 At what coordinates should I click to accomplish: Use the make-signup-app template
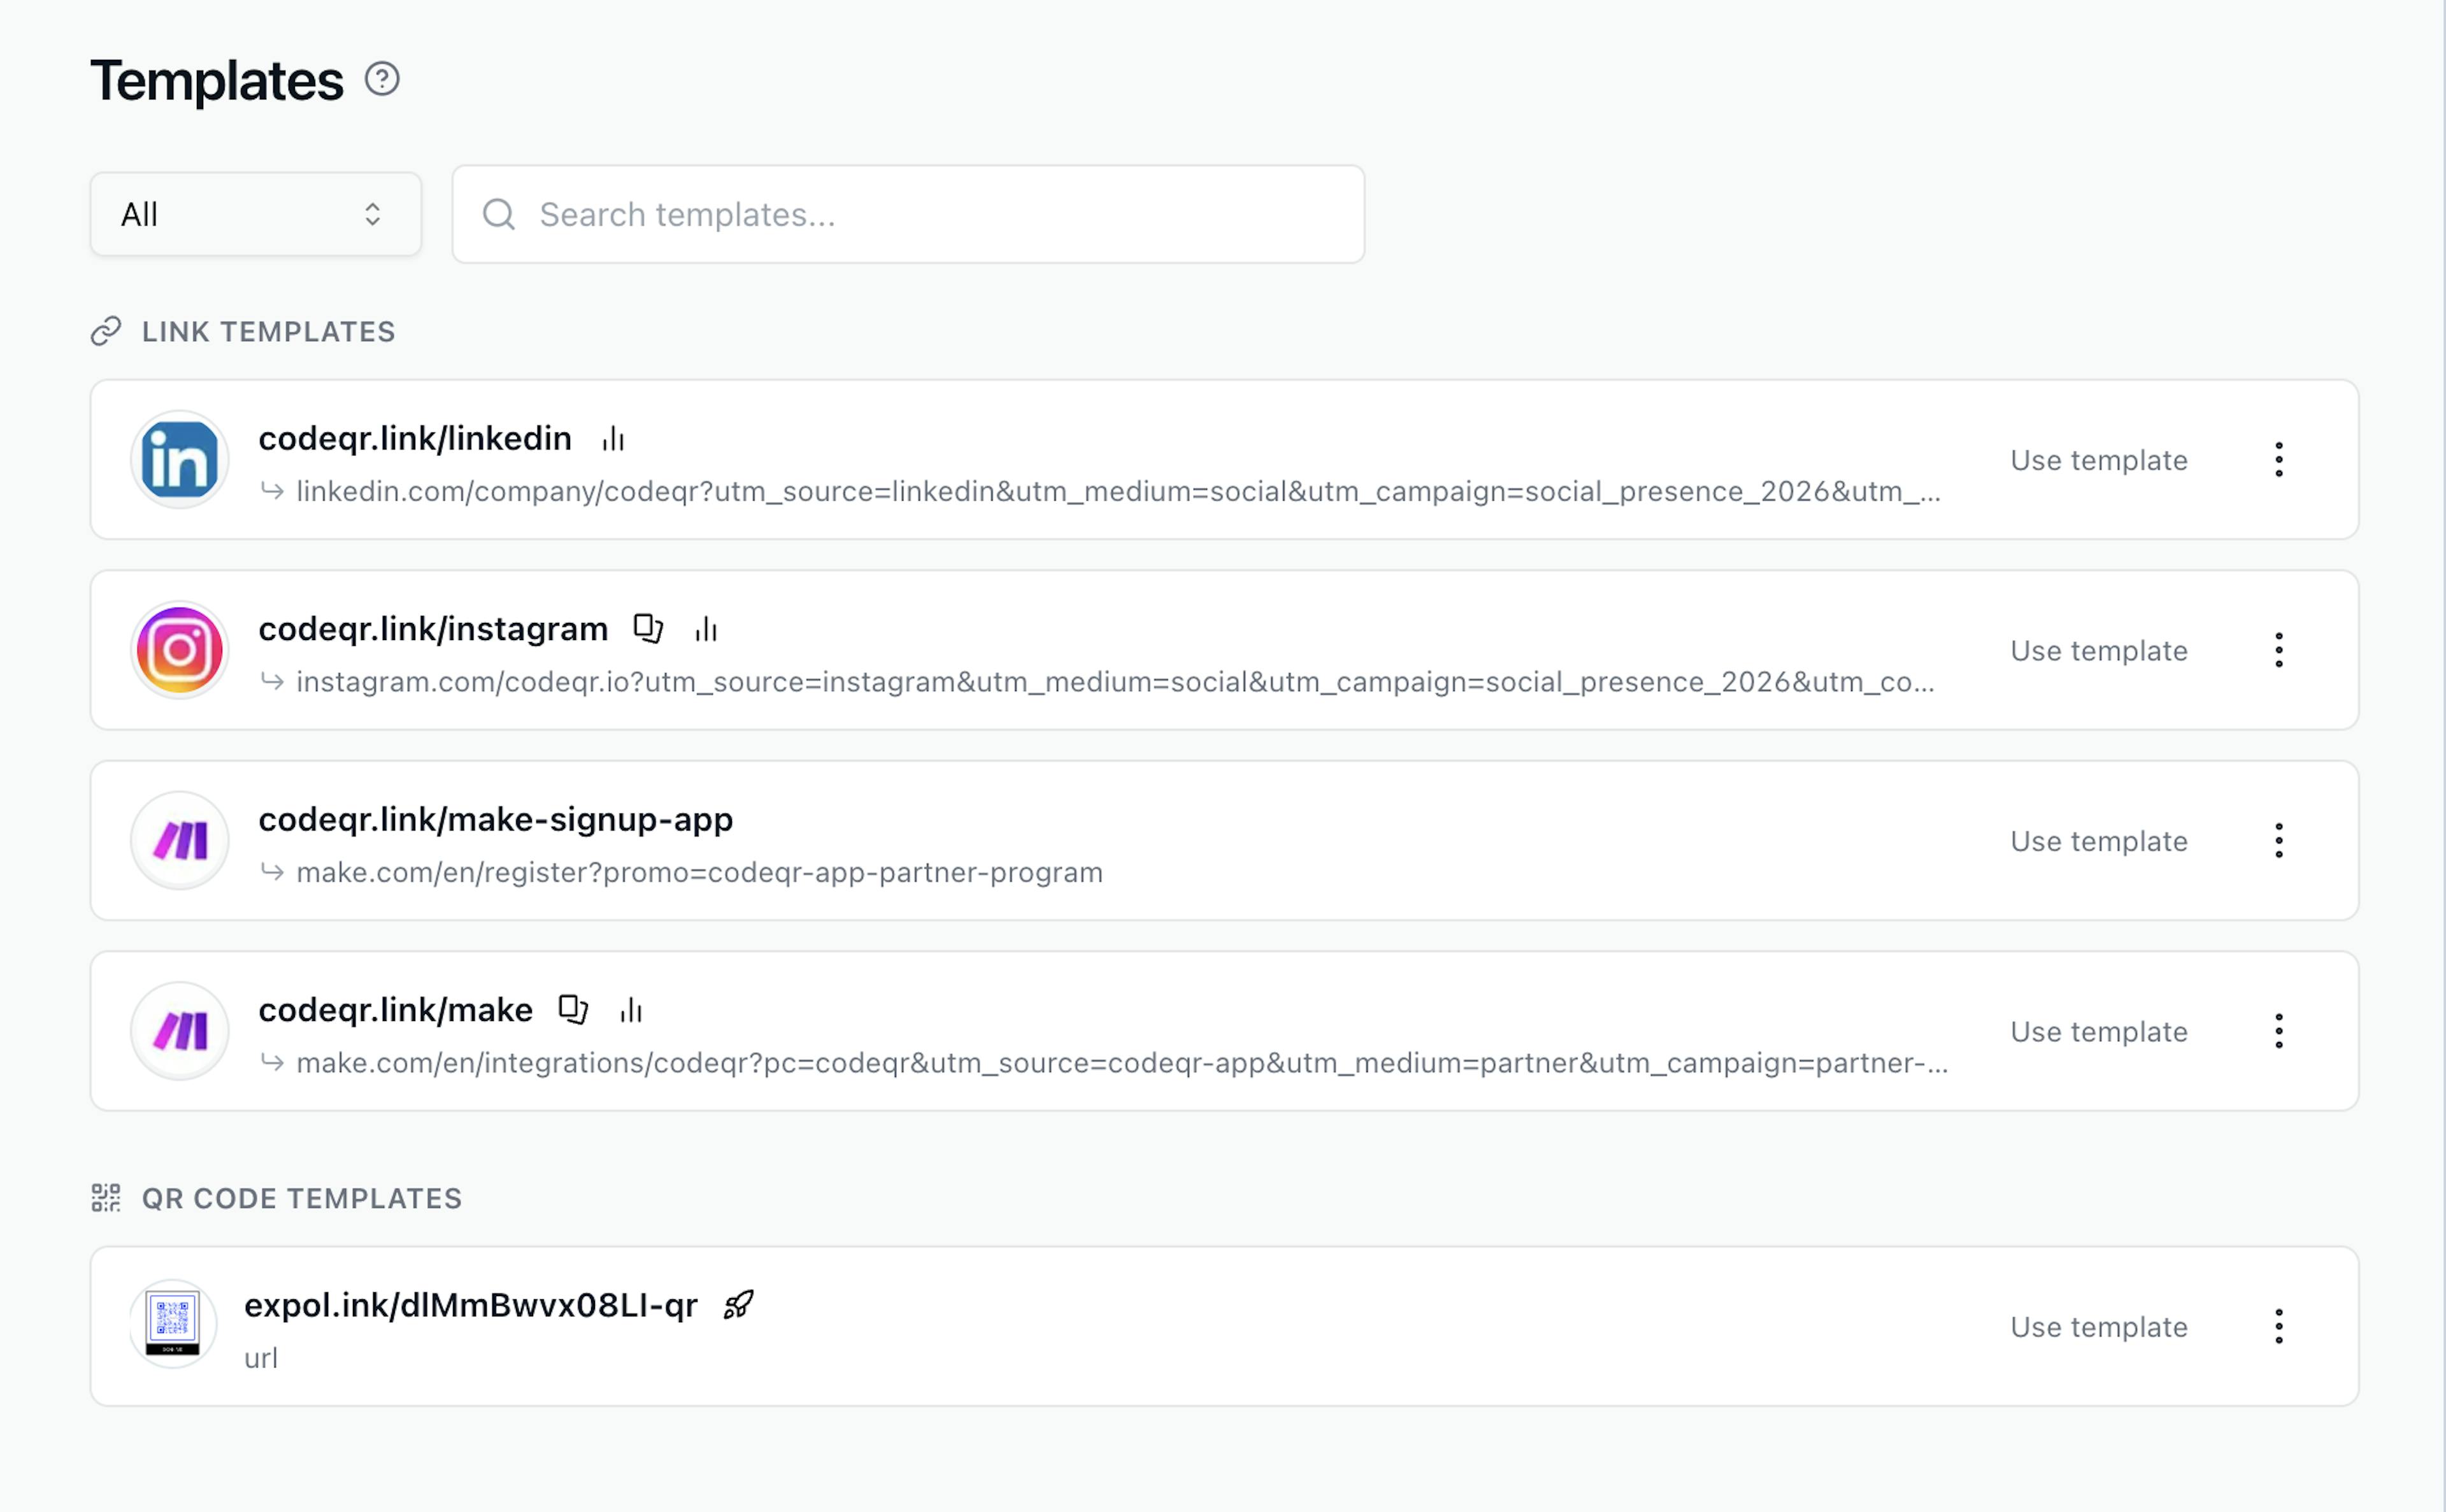click(x=2098, y=841)
